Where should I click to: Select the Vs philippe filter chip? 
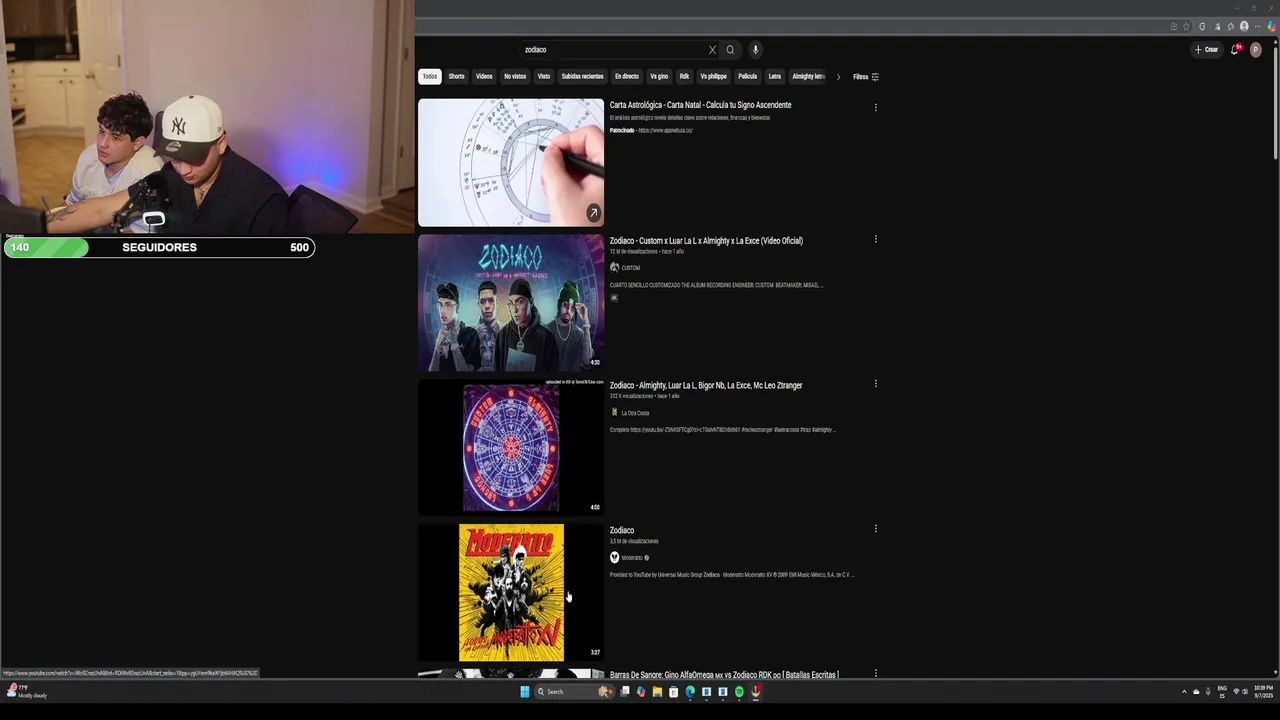[x=713, y=76]
